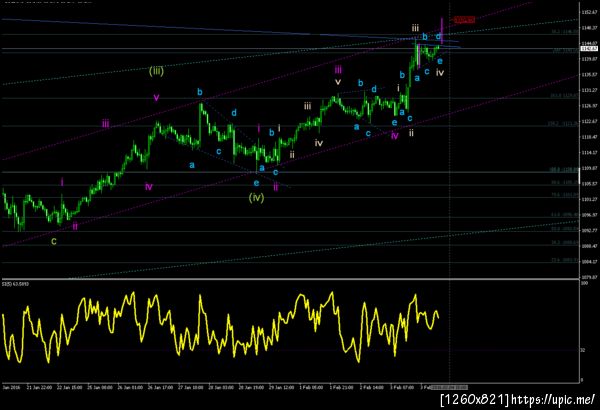Image resolution: width=600 pixels, height=410 pixels.
Task: Click the 1122.67 price axis value
Action: 589,121
